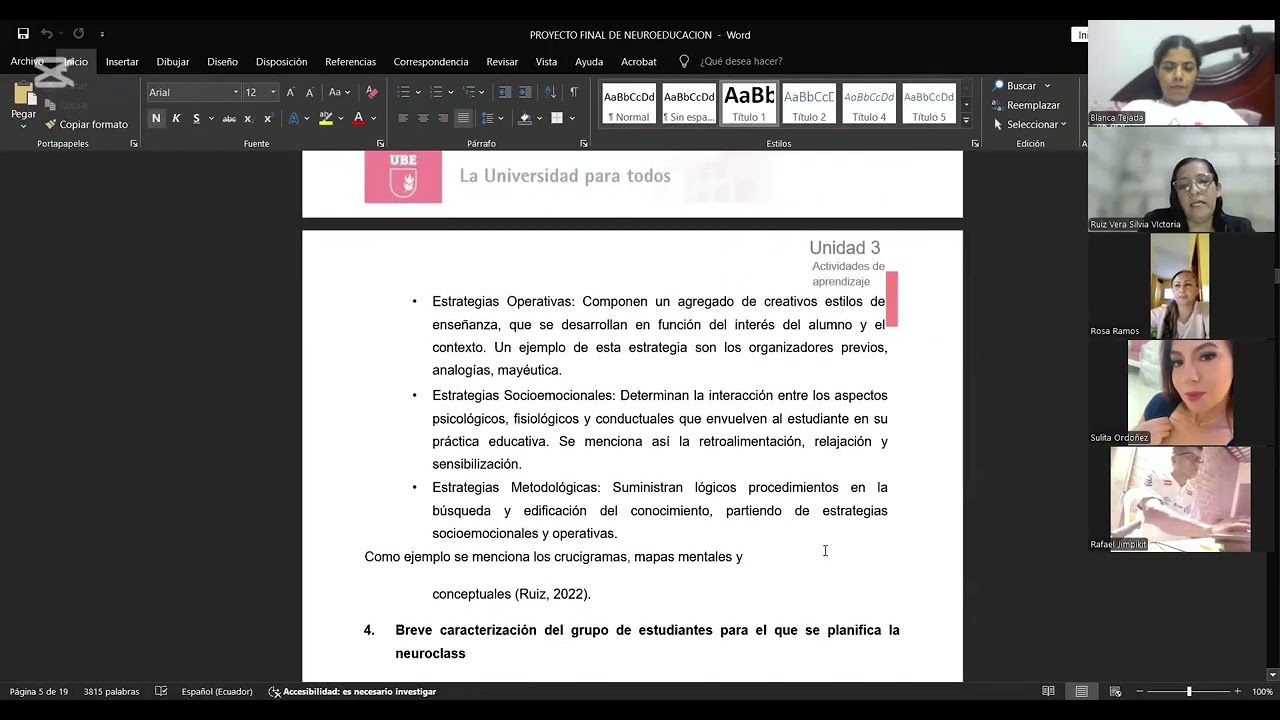Zoom in with the plus button

click(x=1237, y=691)
